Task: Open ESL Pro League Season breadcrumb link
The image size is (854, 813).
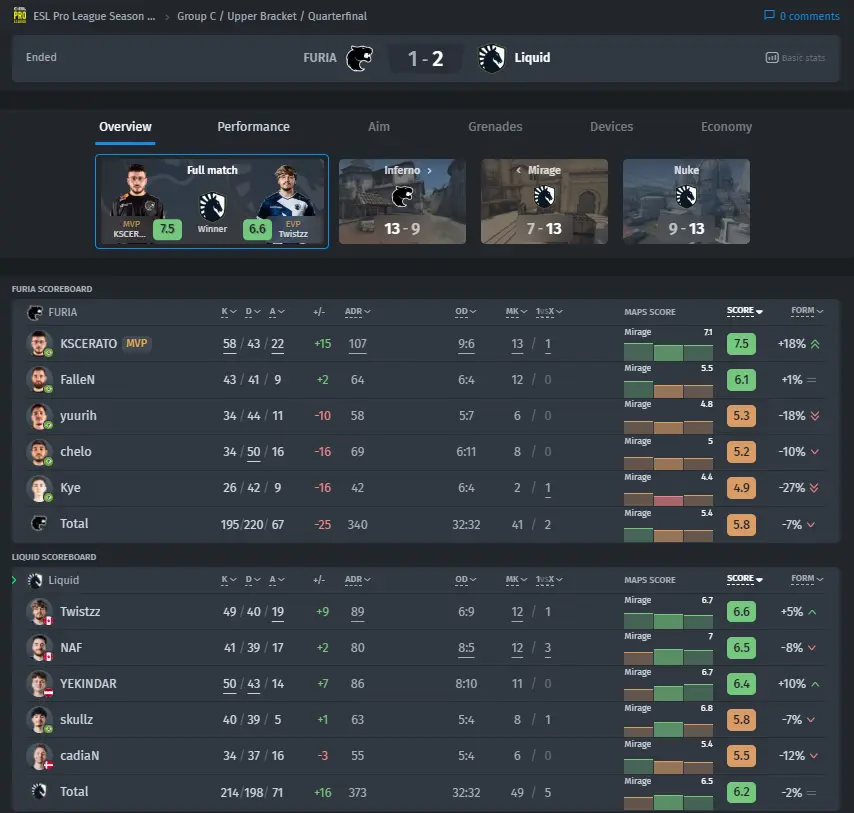Action: (x=94, y=16)
